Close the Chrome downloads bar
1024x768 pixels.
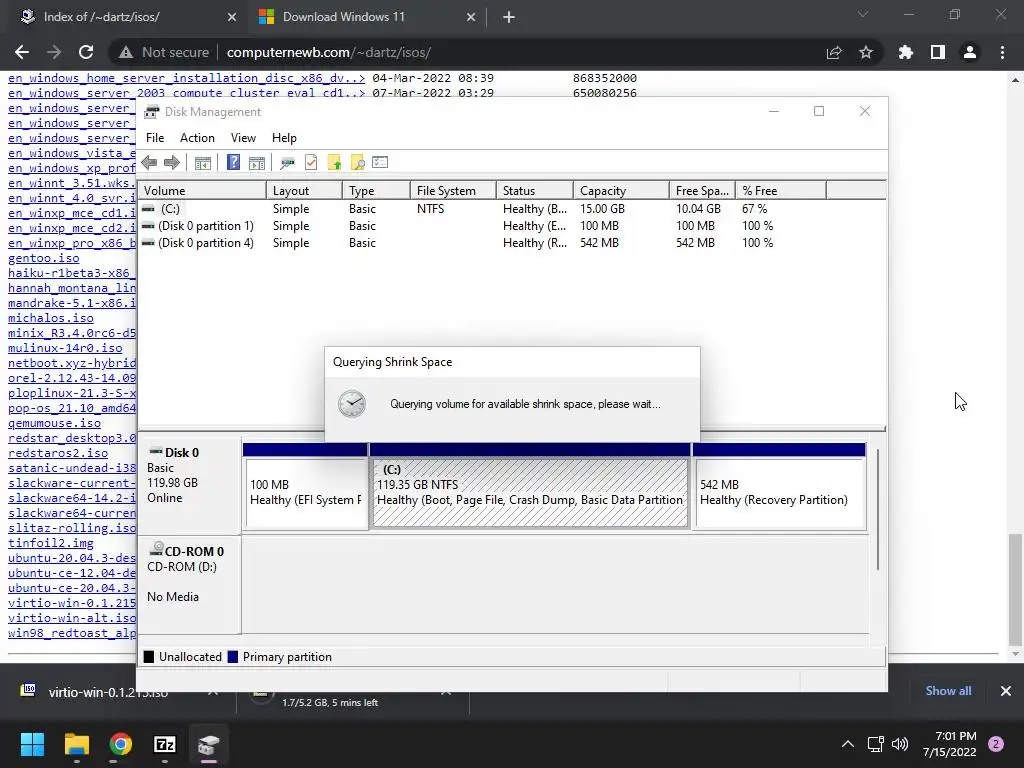(1006, 690)
